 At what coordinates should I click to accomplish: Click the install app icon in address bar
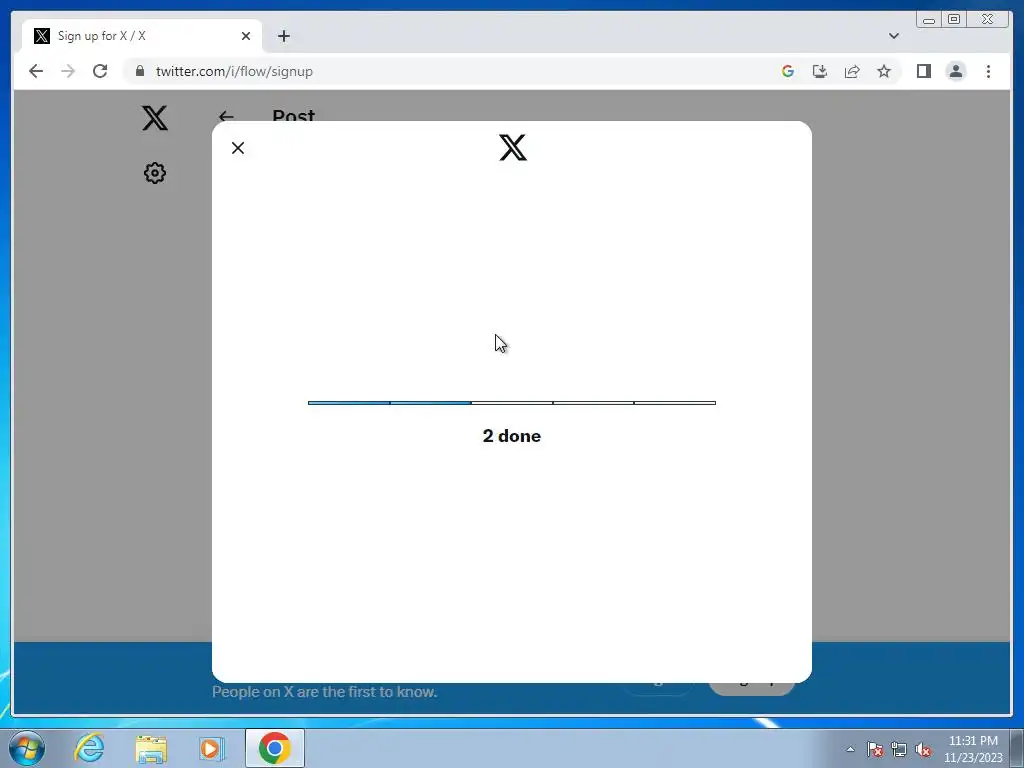click(x=820, y=71)
